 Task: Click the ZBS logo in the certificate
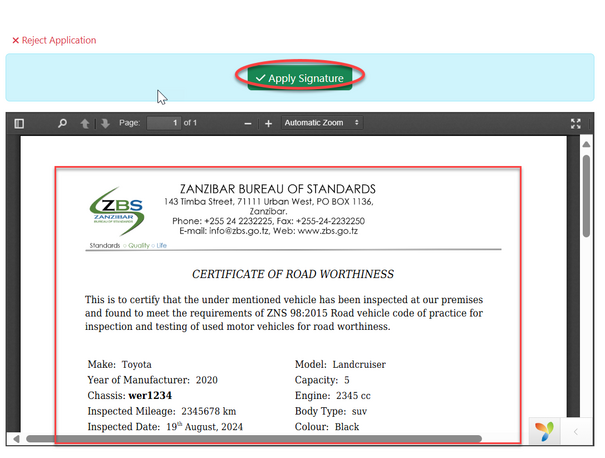115,214
